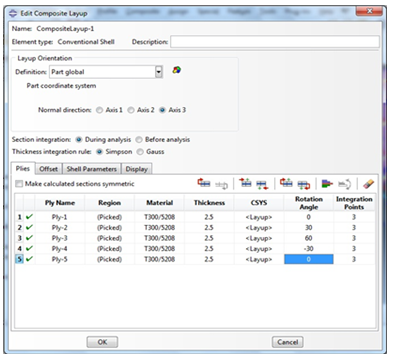Click the Ply-5 name cell
The image size is (393, 360).
click(60, 259)
